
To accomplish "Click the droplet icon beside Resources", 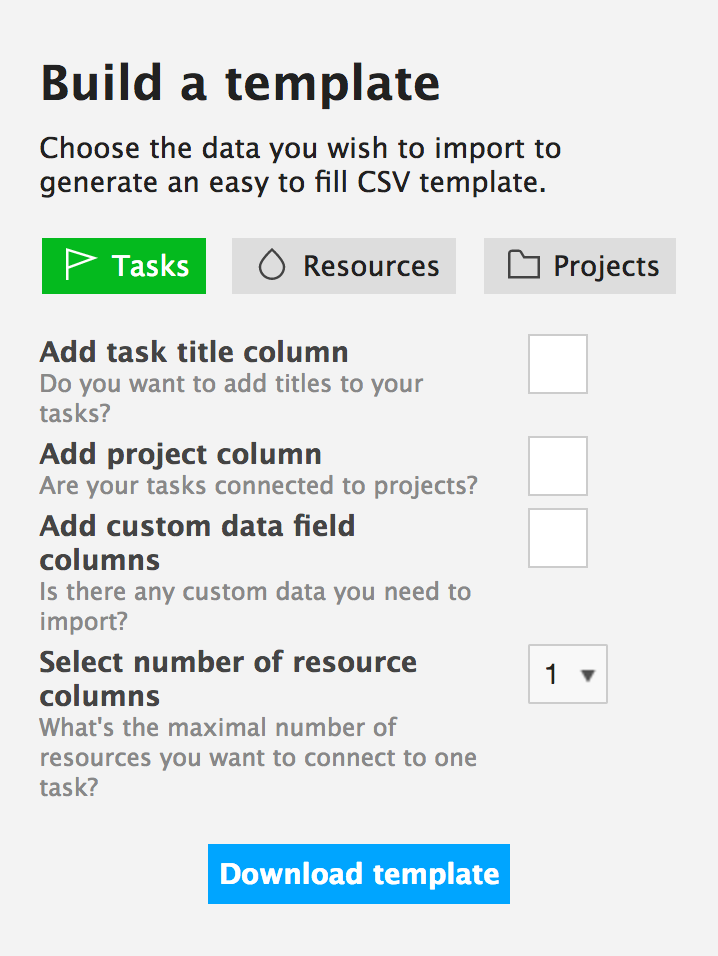I will [x=271, y=265].
